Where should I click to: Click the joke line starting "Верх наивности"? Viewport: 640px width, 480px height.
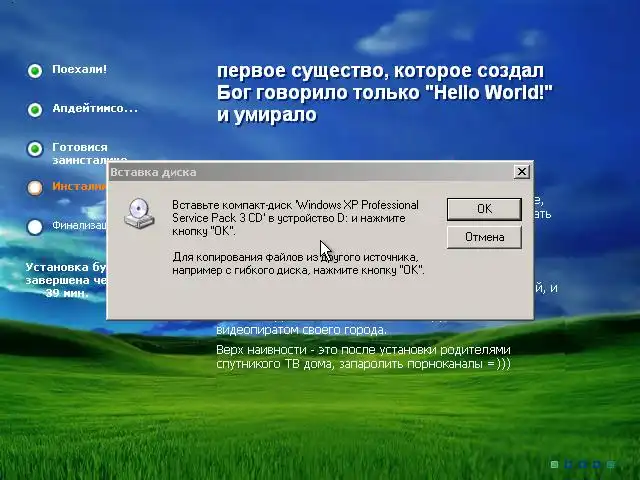click(x=363, y=357)
